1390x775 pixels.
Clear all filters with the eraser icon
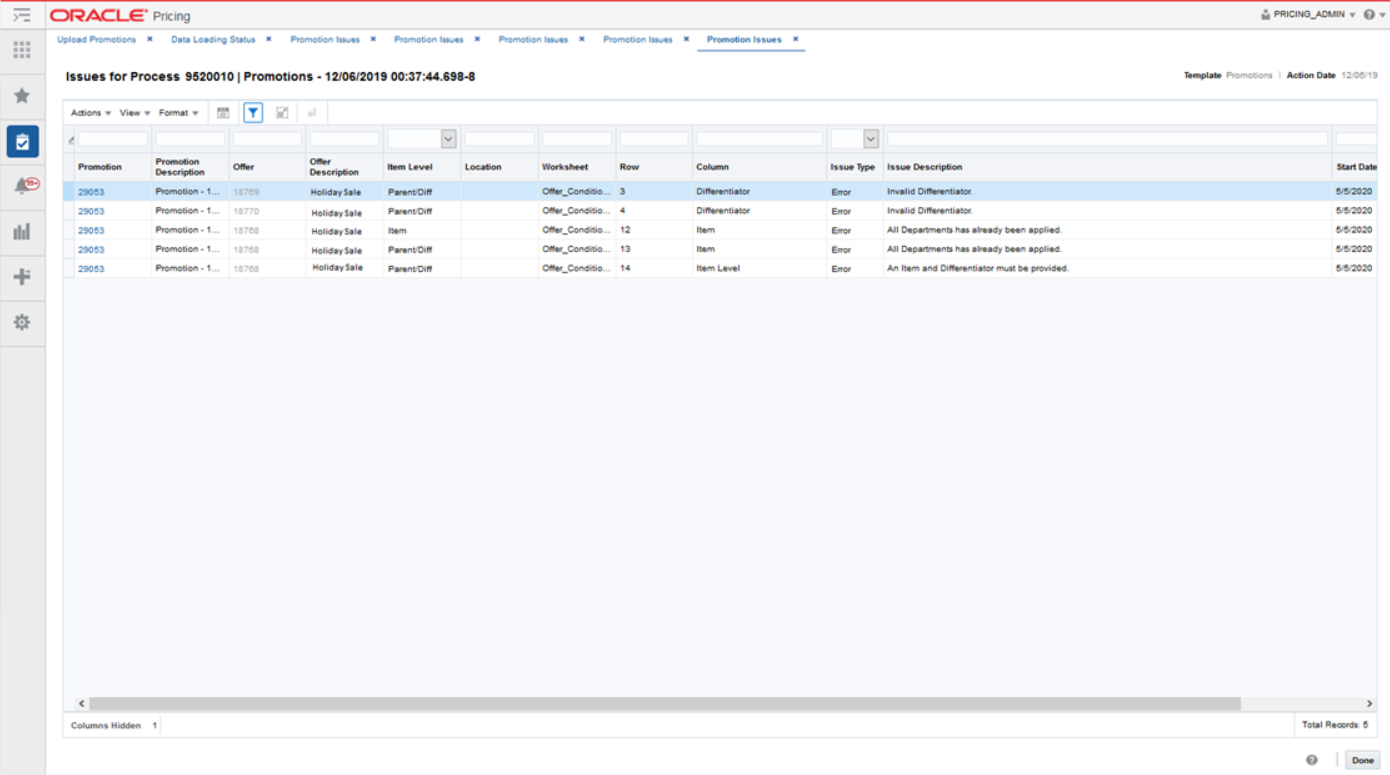tap(71, 140)
